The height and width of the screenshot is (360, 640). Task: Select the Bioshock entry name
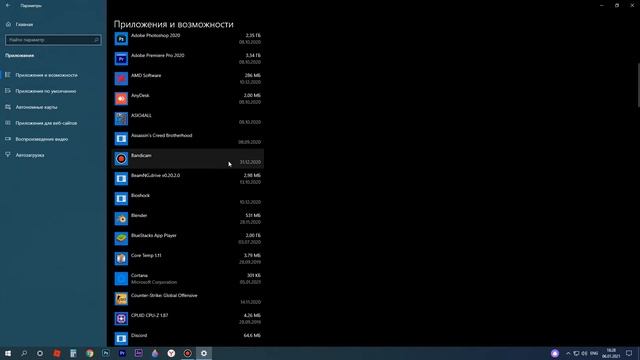pos(140,196)
